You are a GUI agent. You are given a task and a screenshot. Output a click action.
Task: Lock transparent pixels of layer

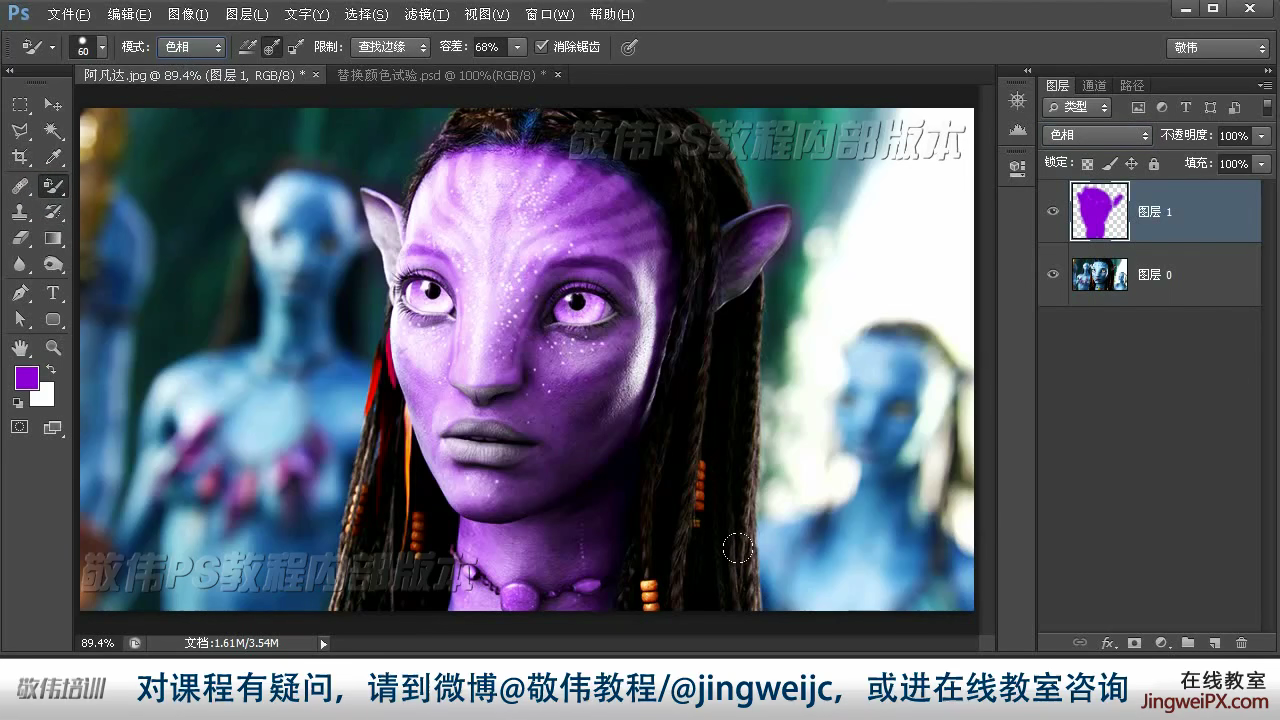point(1087,164)
